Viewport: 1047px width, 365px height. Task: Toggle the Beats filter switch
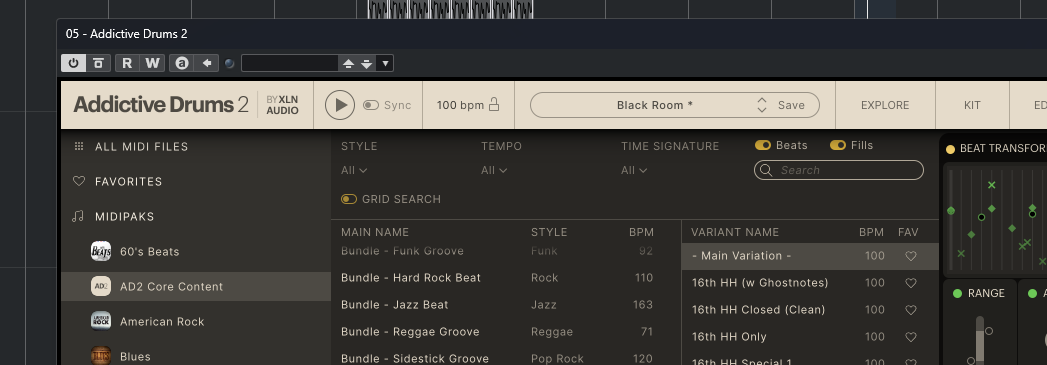point(763,145)
